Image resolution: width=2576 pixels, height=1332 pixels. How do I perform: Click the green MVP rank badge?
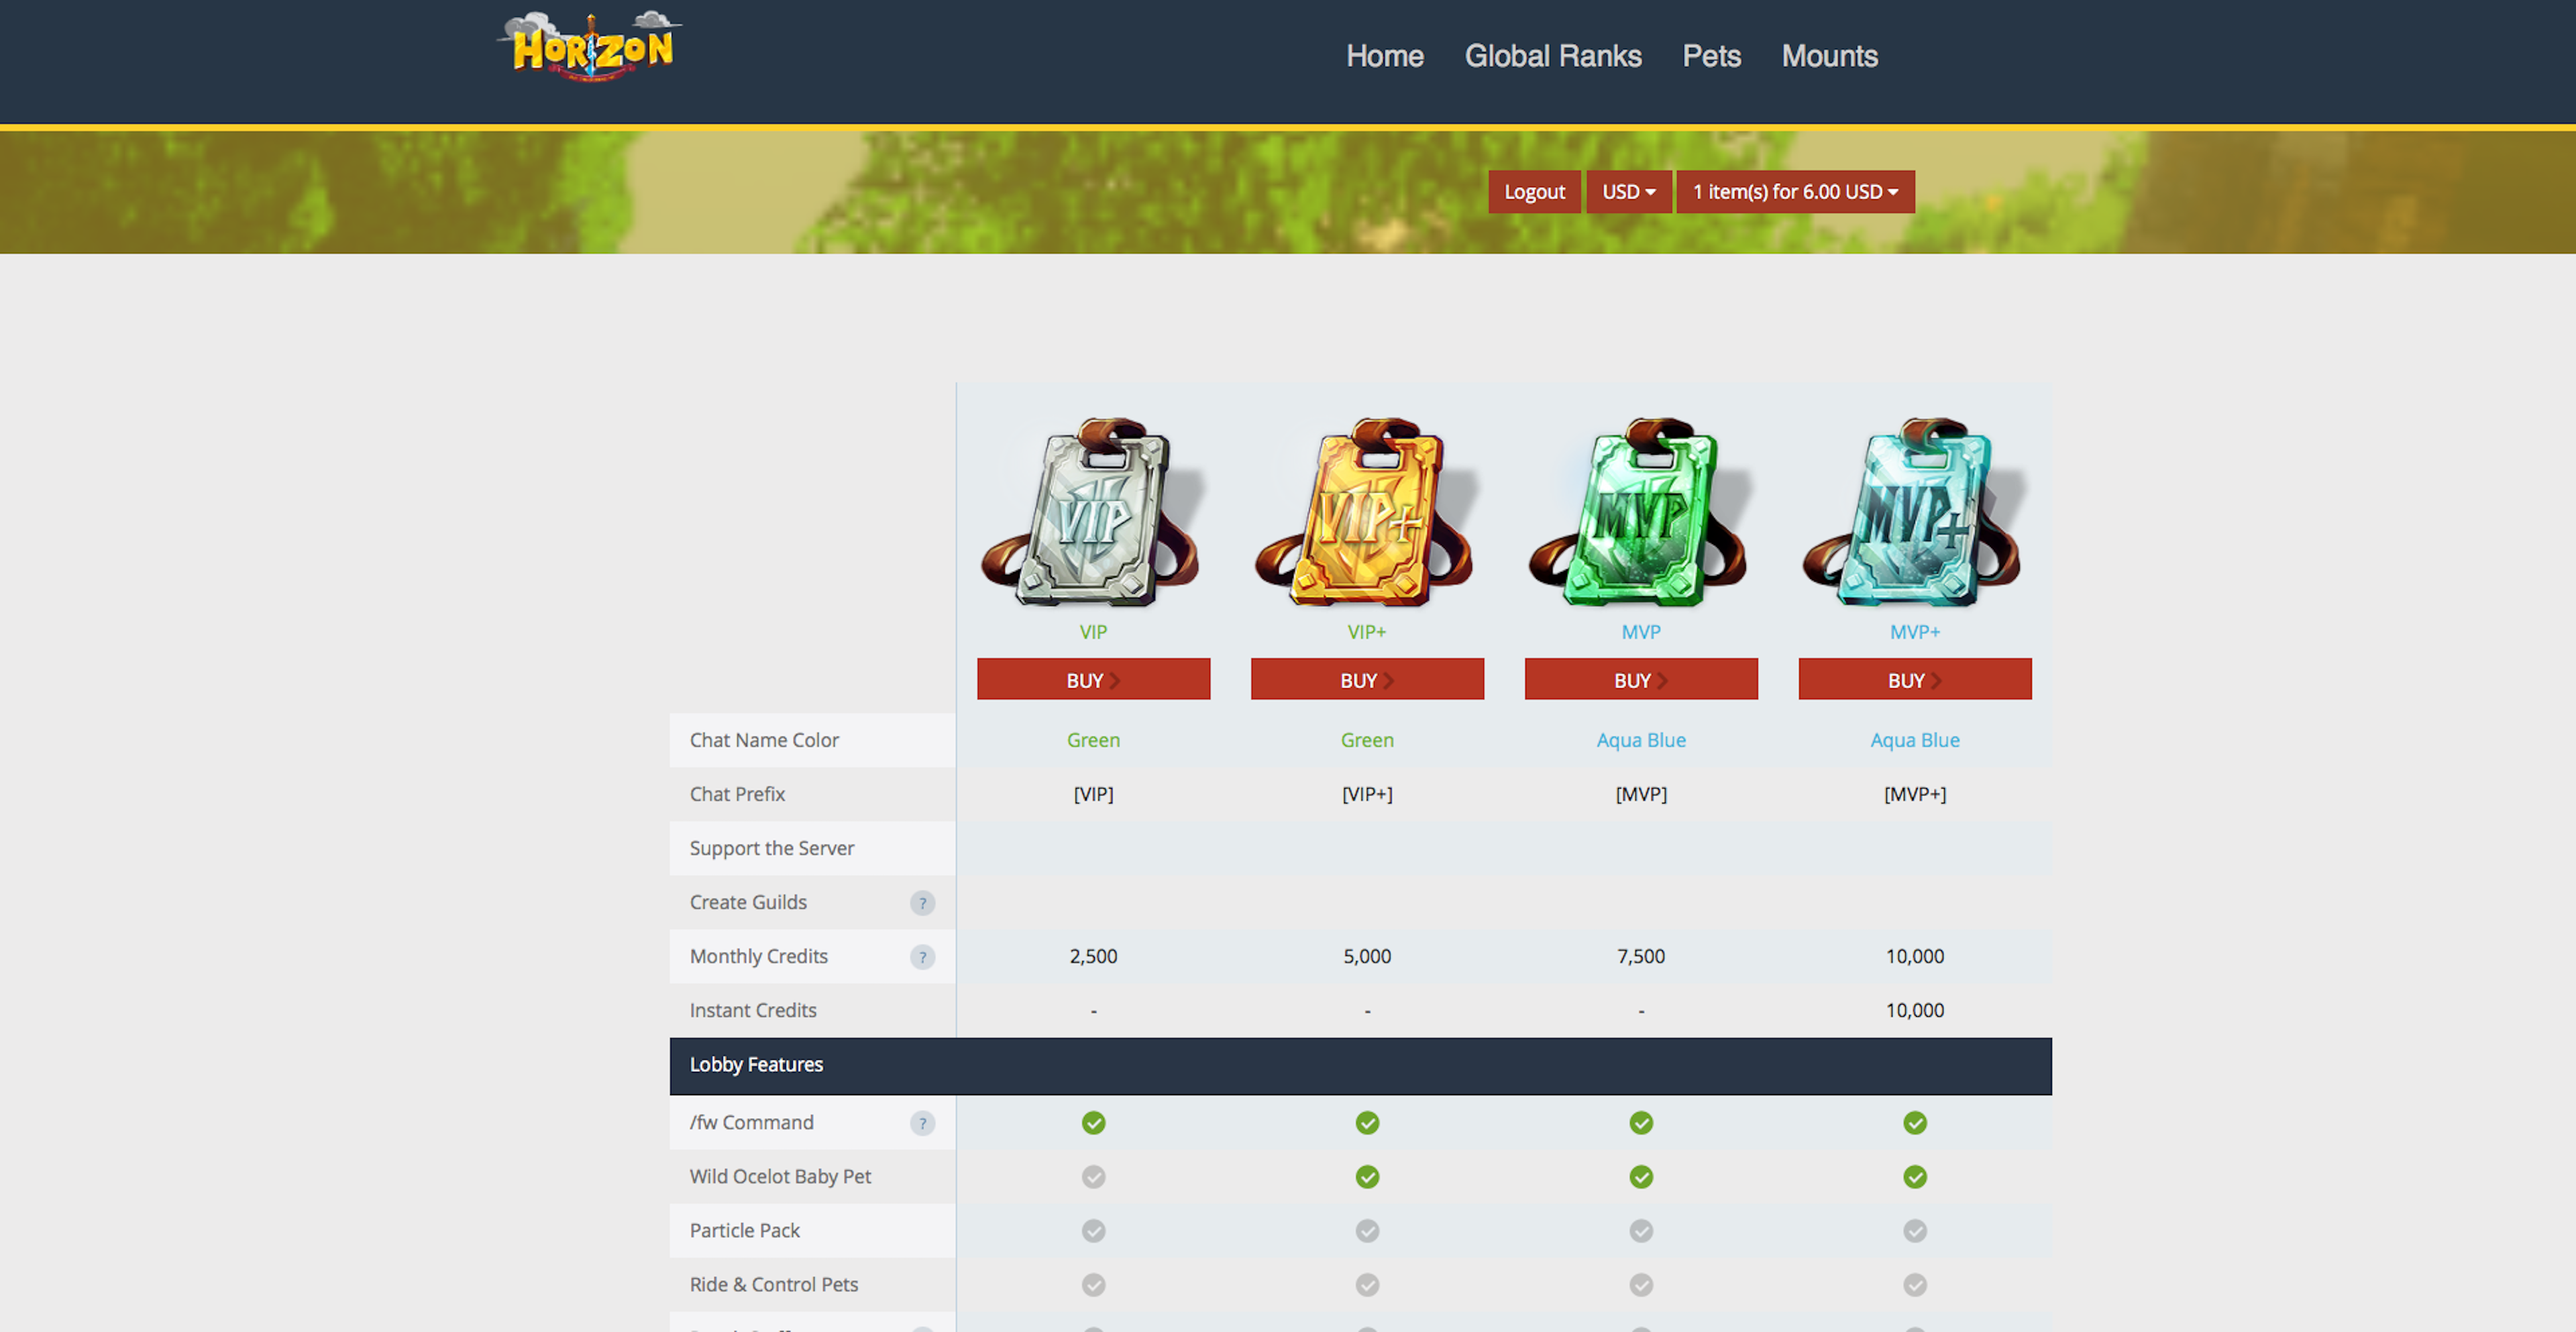click(x=1641, y=511)
